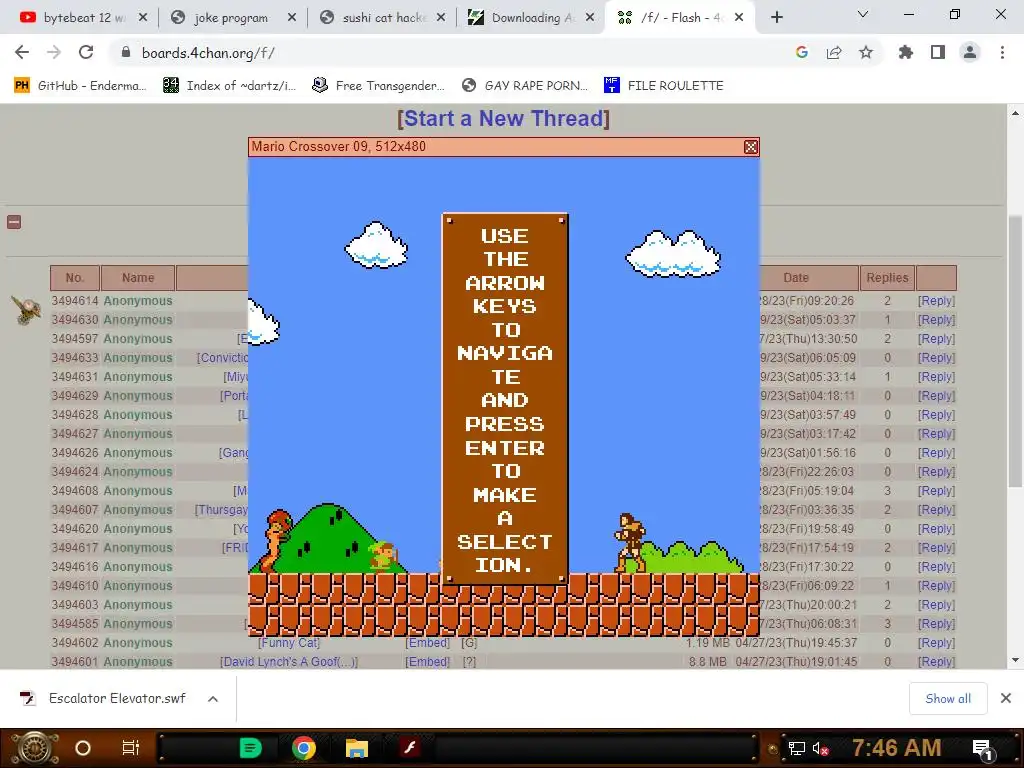Image resolution: width=1024 pixels, height=768 pixels.
Task: Open the FILE ROULETTE bookmark
Action: [664, 86]
